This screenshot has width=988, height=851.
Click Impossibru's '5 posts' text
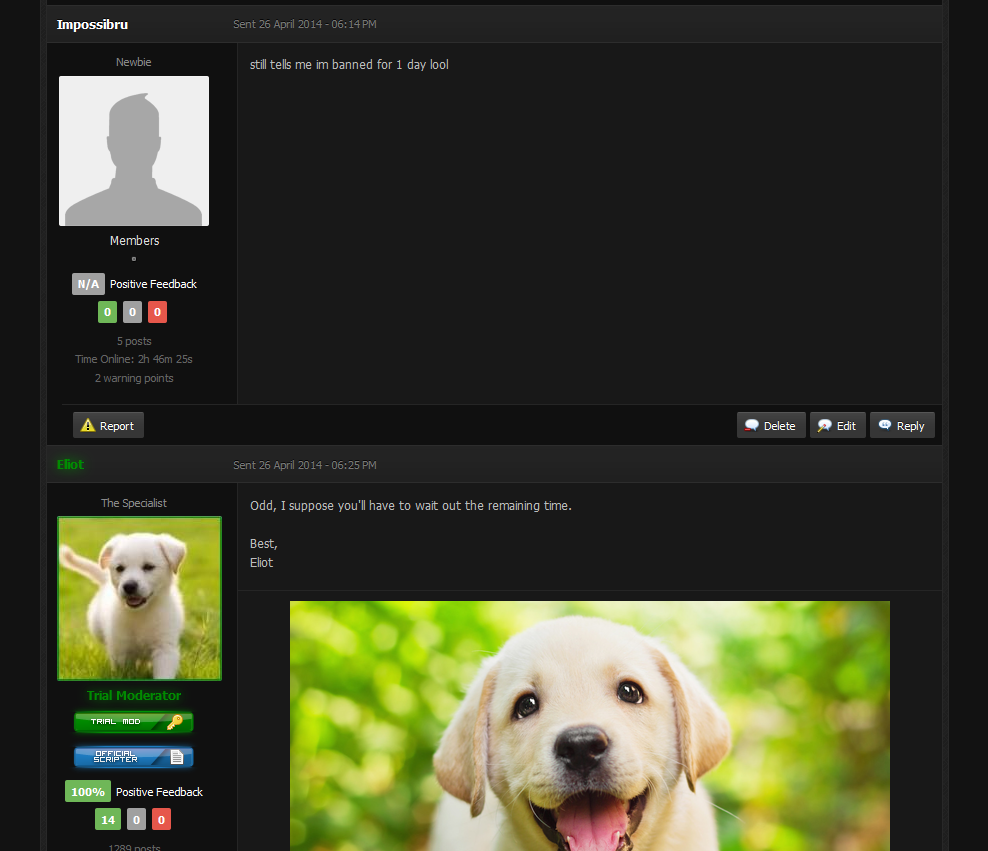point(134,341)
